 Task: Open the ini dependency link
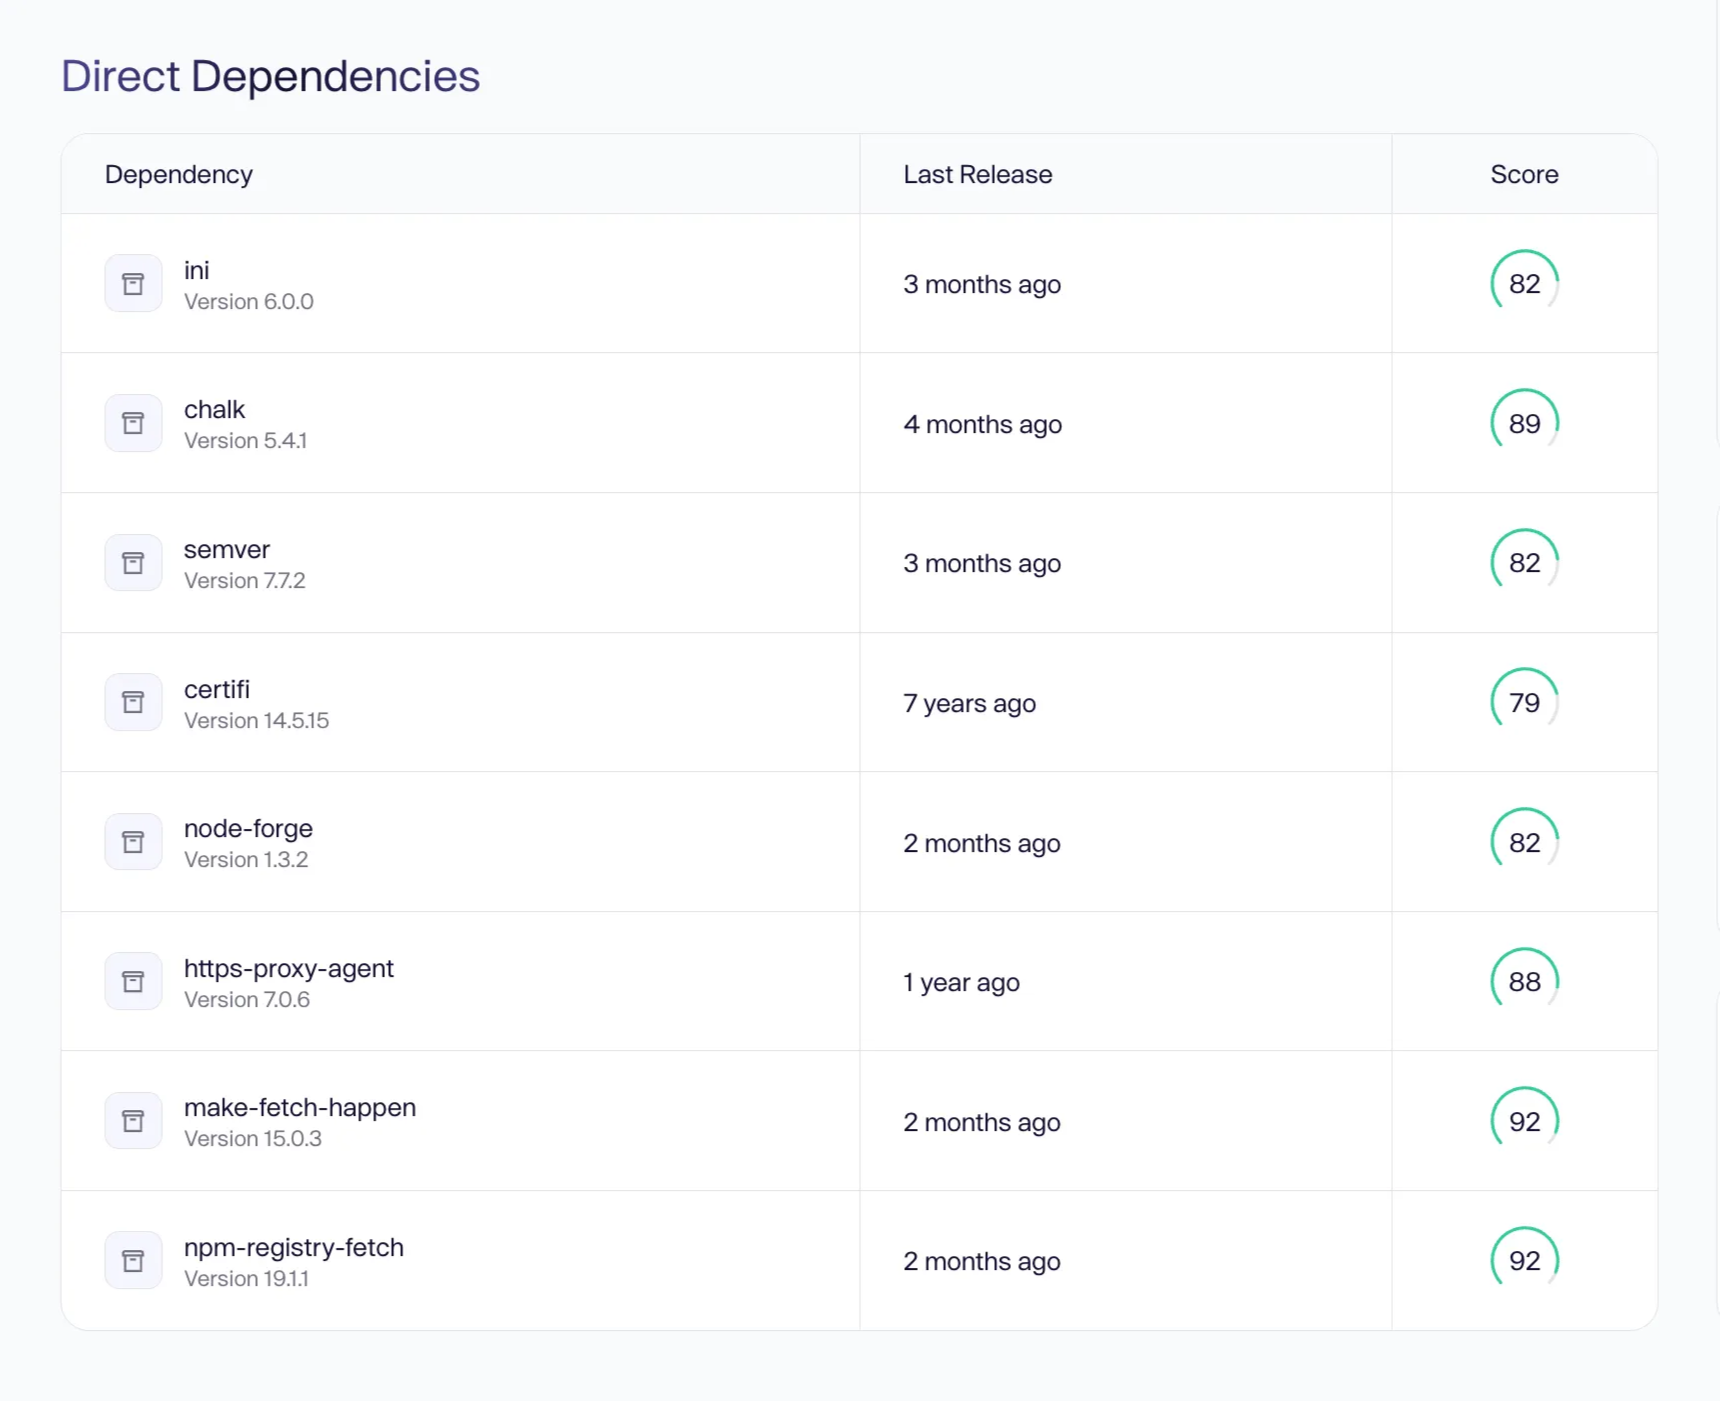tap(197, 271)
